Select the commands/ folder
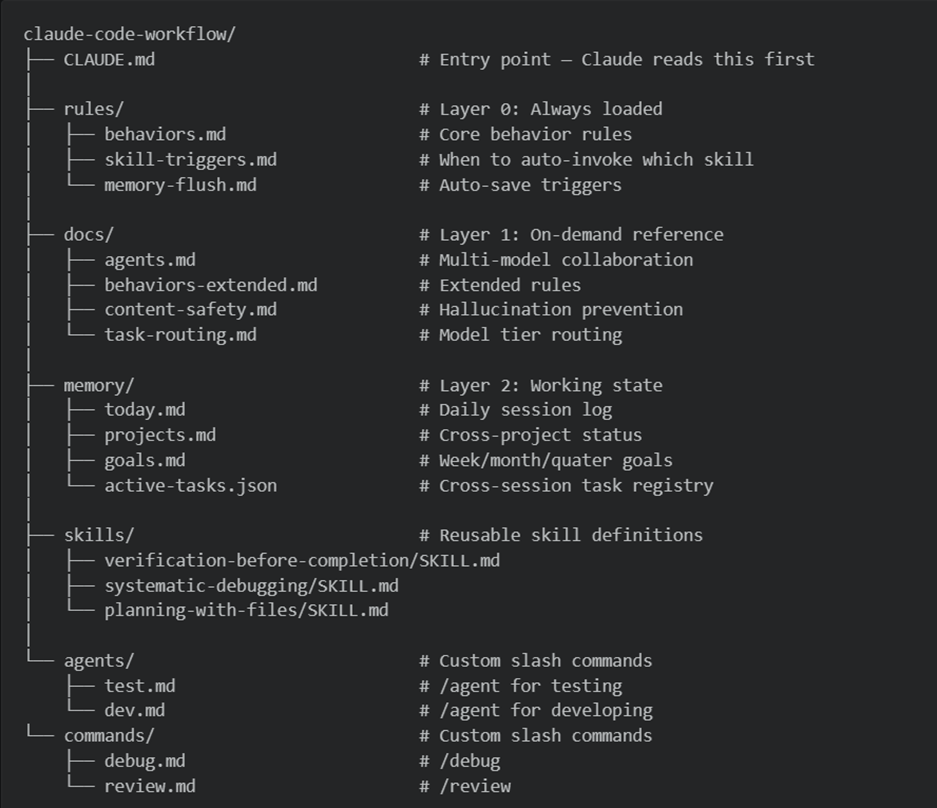Screen dimensions: 937x808 tap(109, 736)
